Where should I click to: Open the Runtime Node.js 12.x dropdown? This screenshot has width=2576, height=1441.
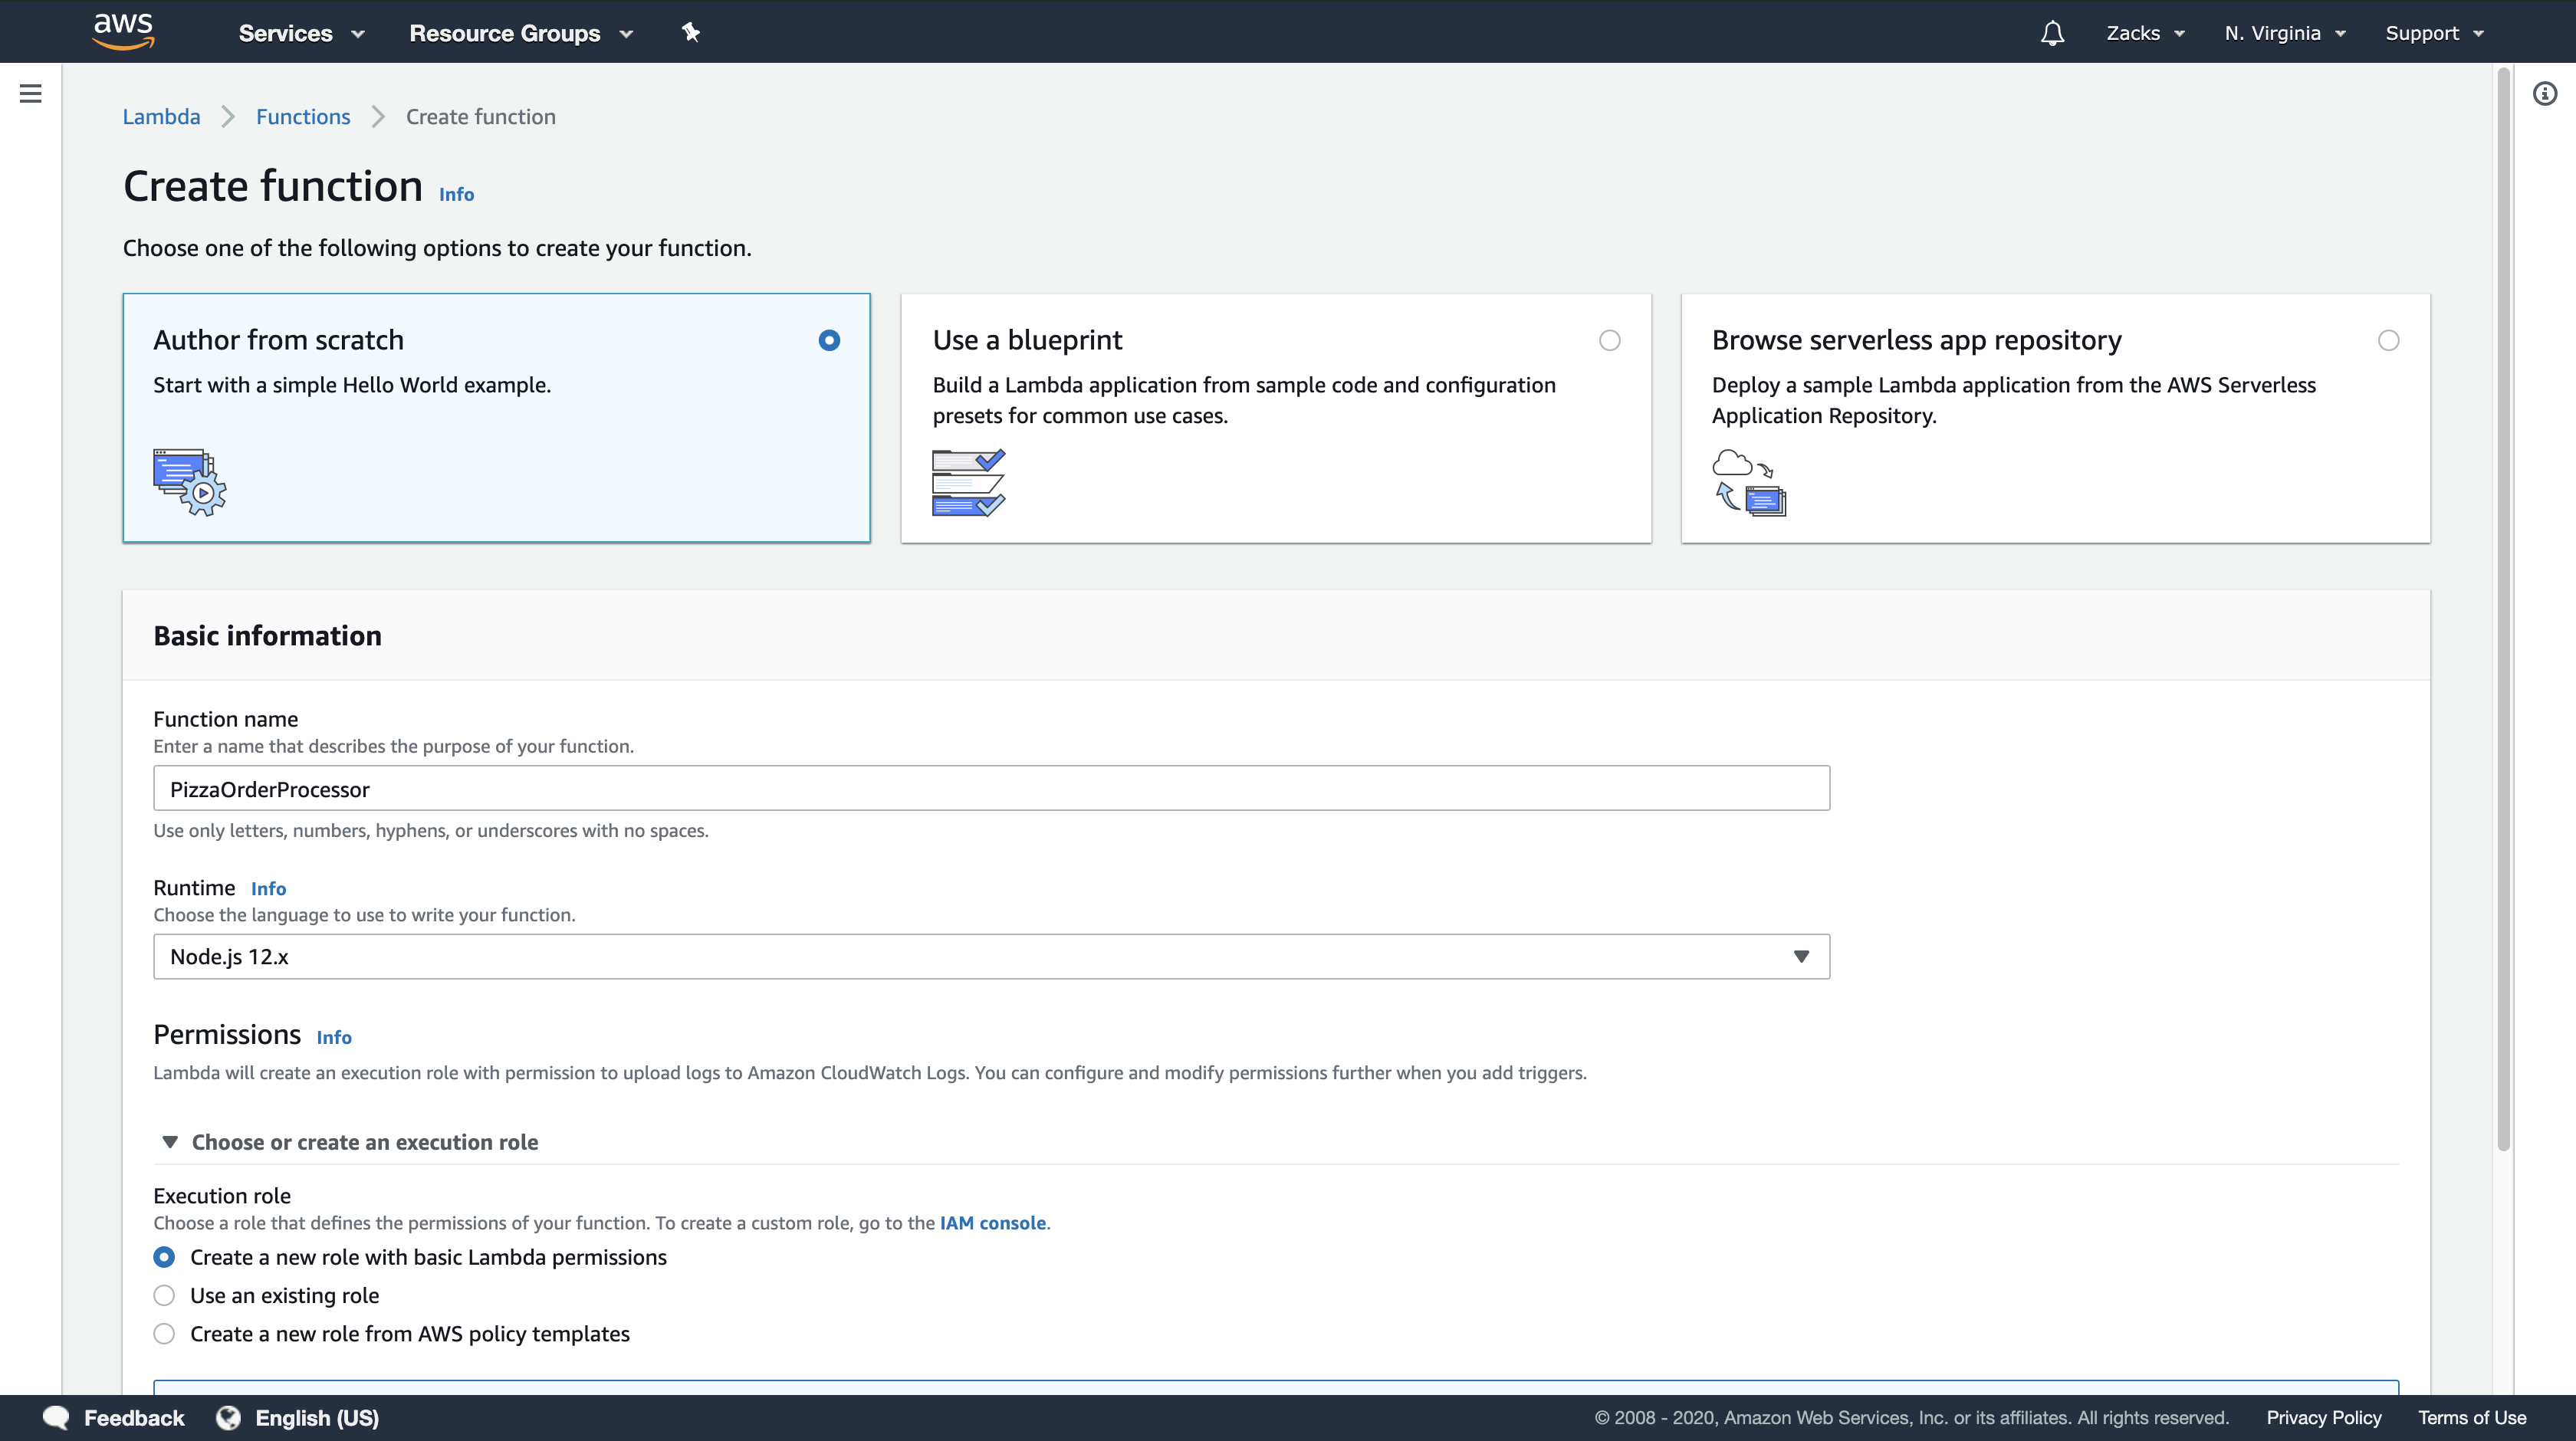(990, 956)
